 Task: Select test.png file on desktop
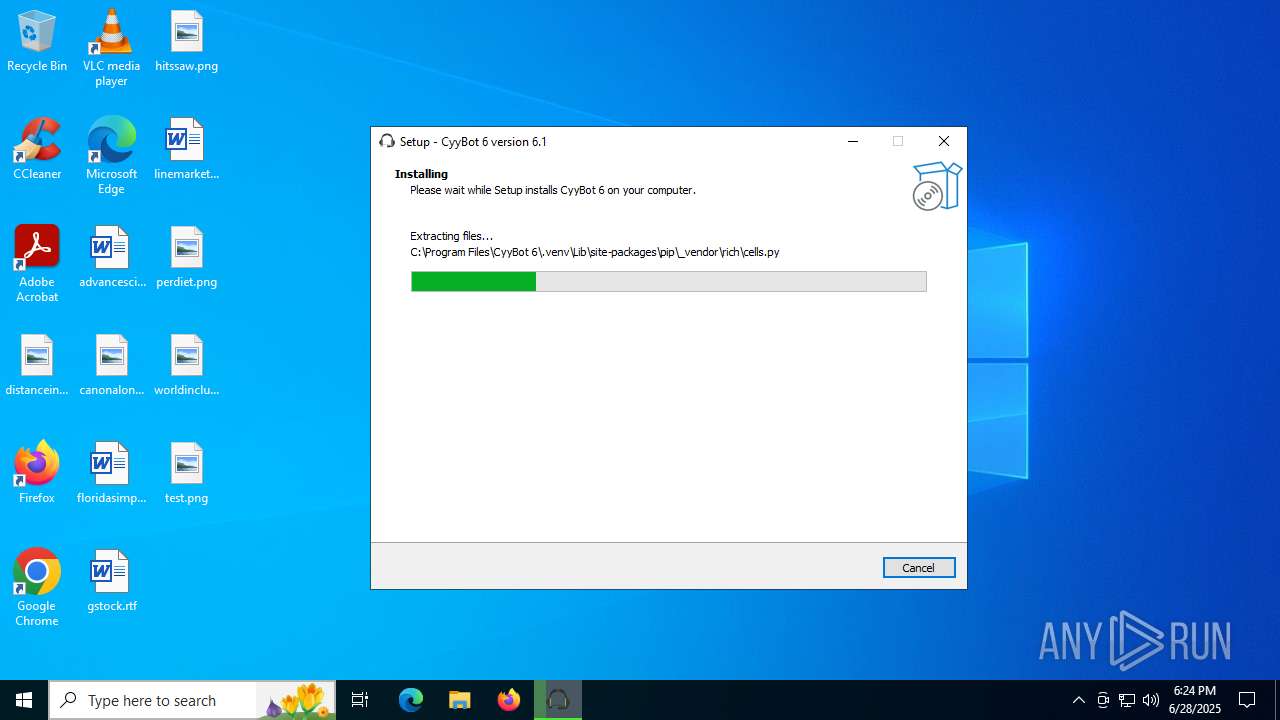point(186,474)
